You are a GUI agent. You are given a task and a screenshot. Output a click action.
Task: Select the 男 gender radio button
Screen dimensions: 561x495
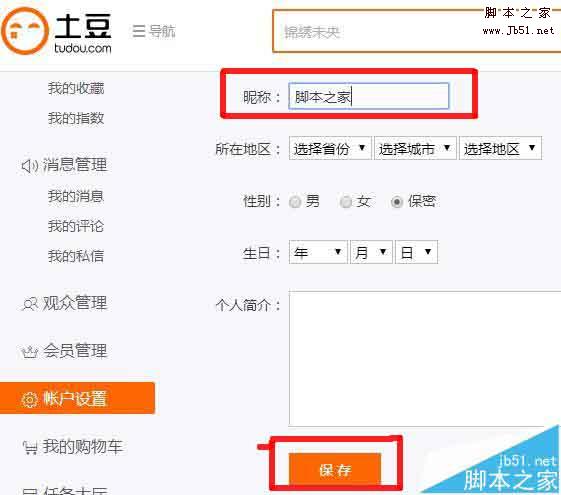click(x=295, y=202)
